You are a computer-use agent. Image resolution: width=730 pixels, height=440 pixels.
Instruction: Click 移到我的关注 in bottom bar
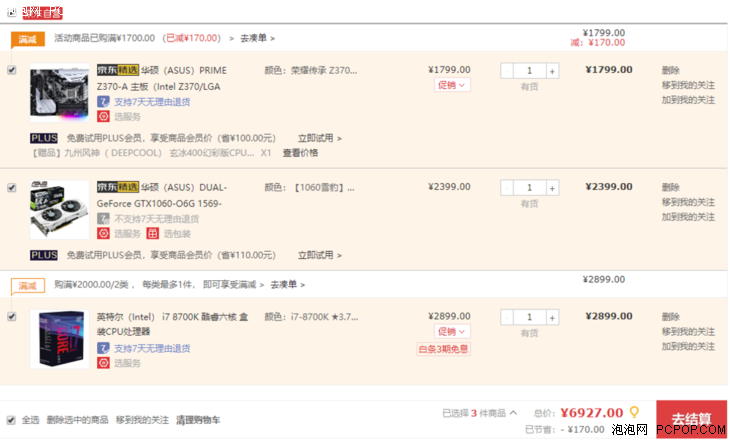tap(142, 420)
